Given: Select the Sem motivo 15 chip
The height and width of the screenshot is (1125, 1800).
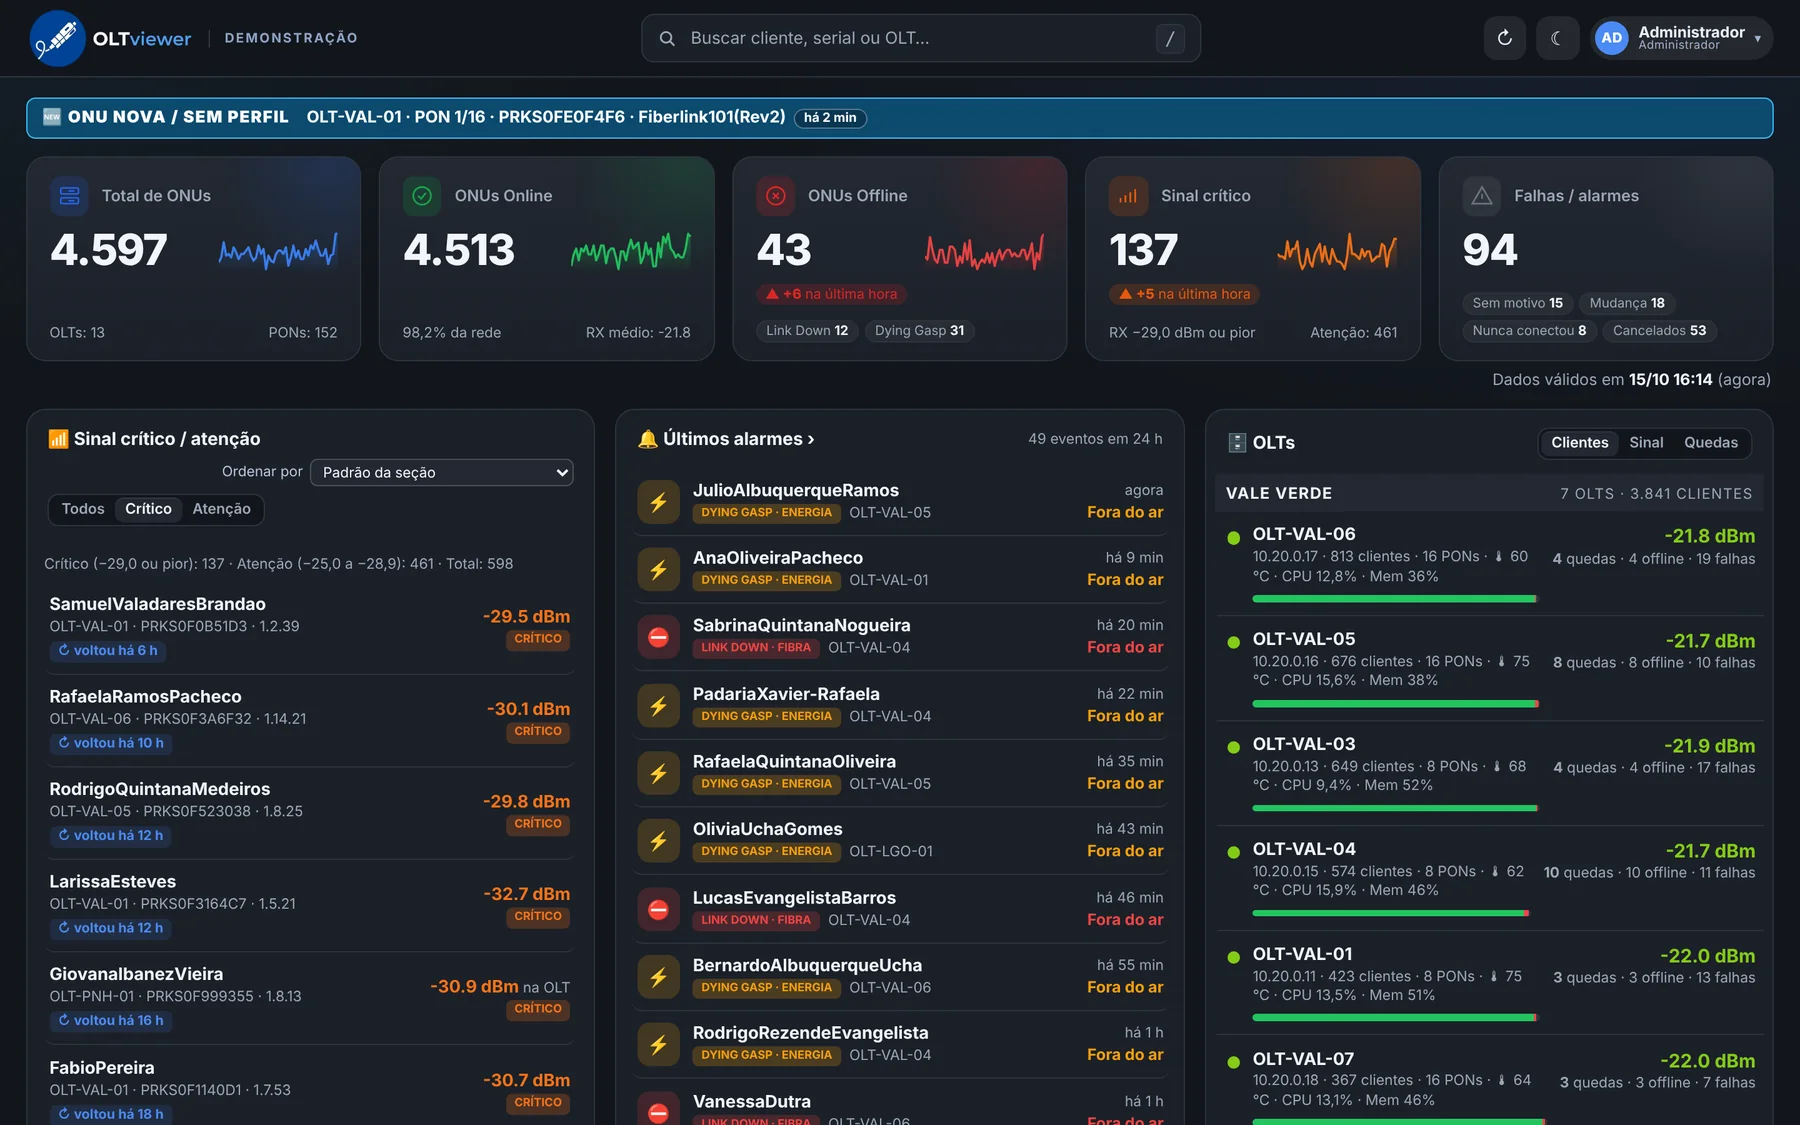Looking at the screenshot, I should click(1517, 303).
